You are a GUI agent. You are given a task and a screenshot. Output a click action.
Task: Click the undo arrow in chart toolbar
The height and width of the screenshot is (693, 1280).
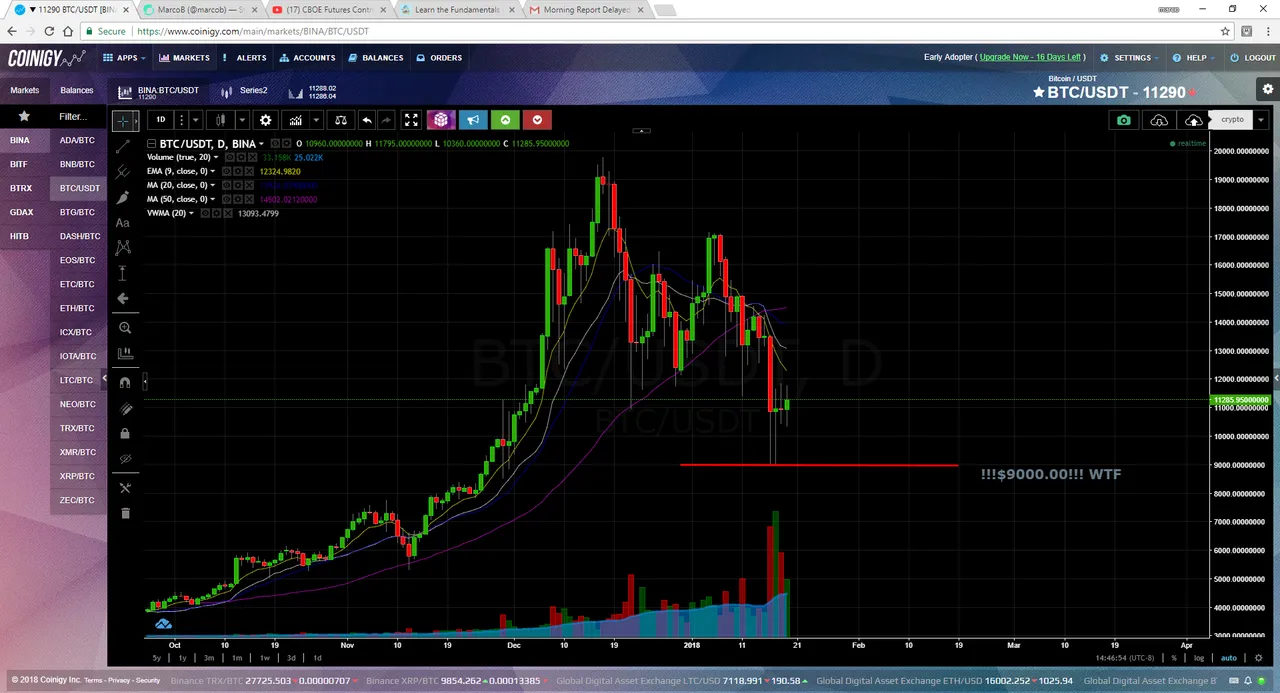tap(366, 120)
